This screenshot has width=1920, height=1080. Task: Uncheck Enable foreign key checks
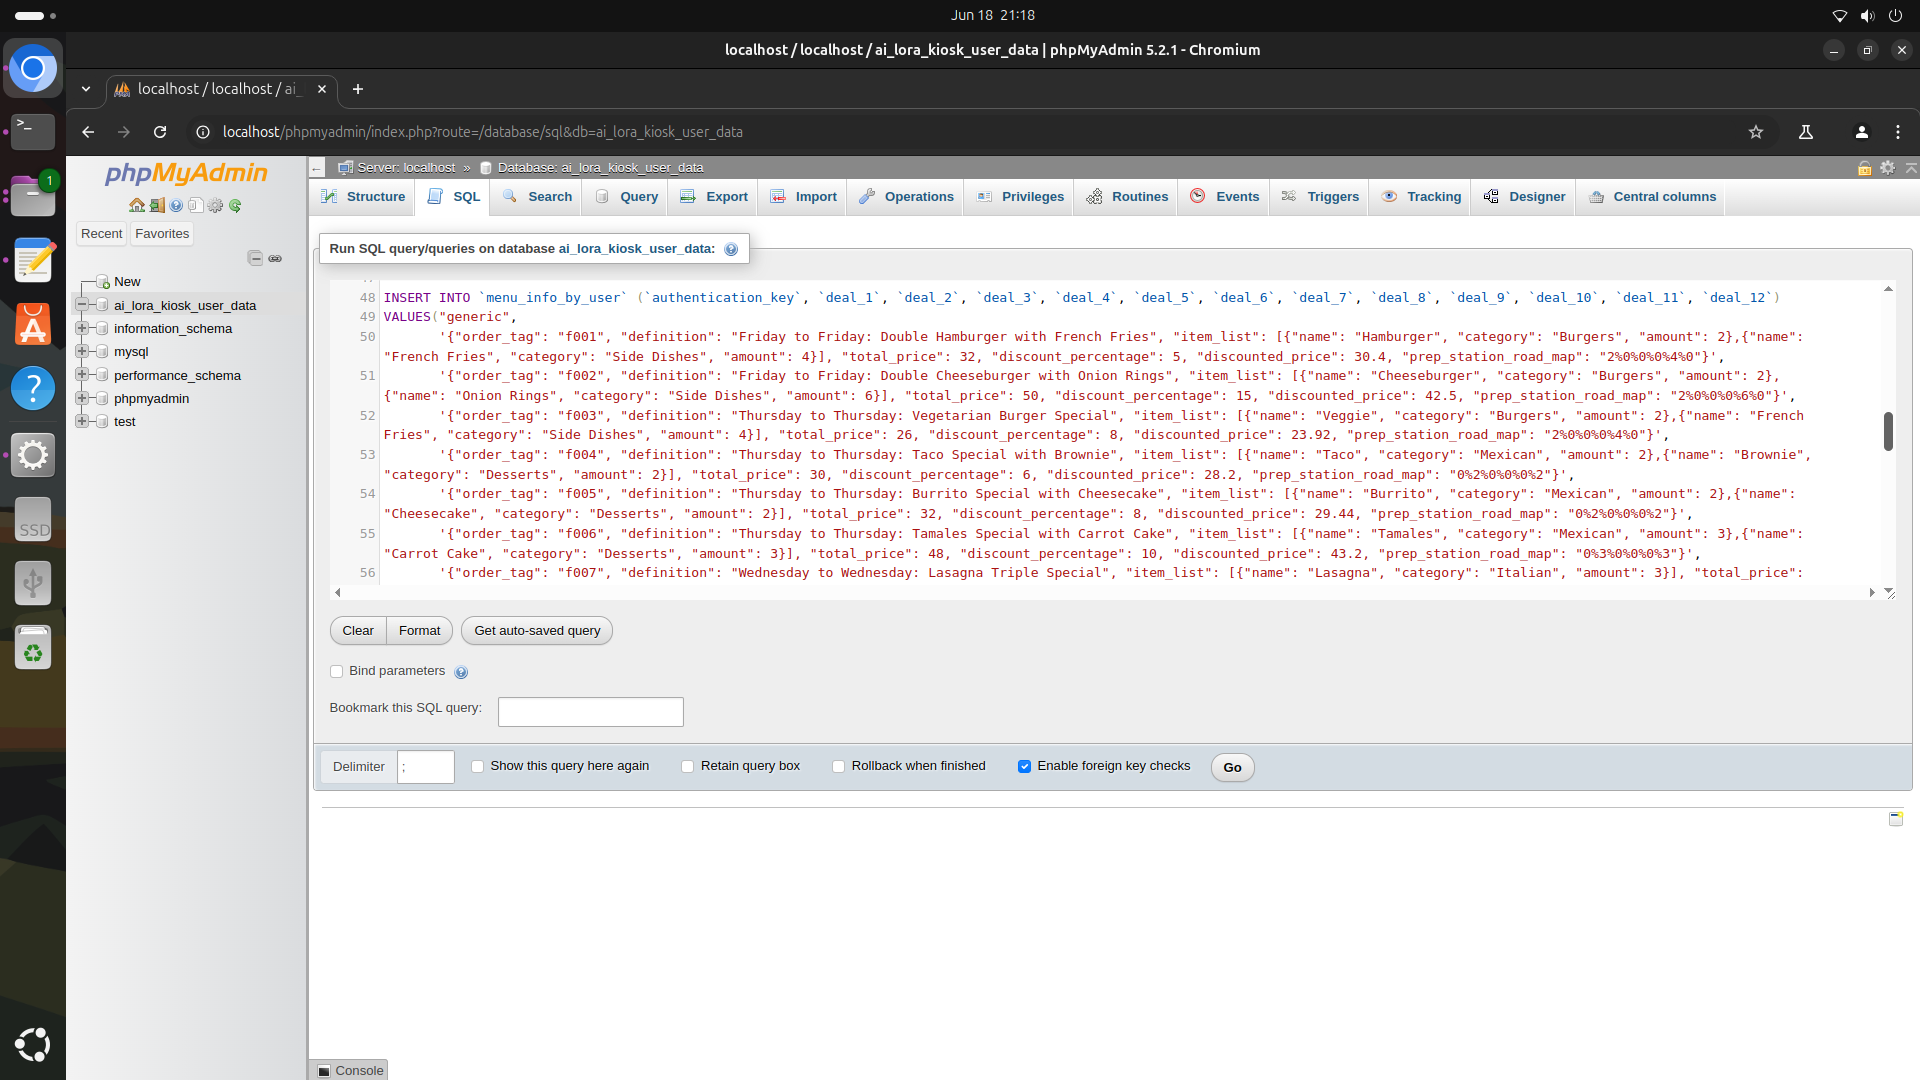tap(1024, 767)
